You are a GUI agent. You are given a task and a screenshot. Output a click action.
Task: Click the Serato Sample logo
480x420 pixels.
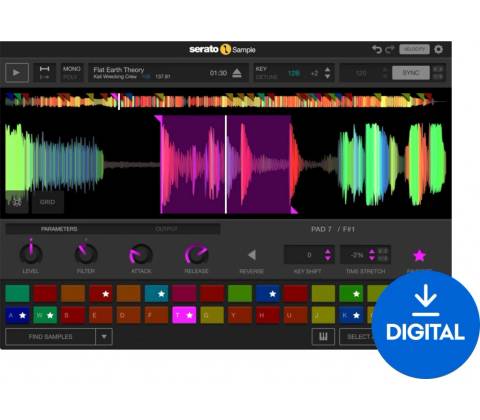click(x=222, y=49)
